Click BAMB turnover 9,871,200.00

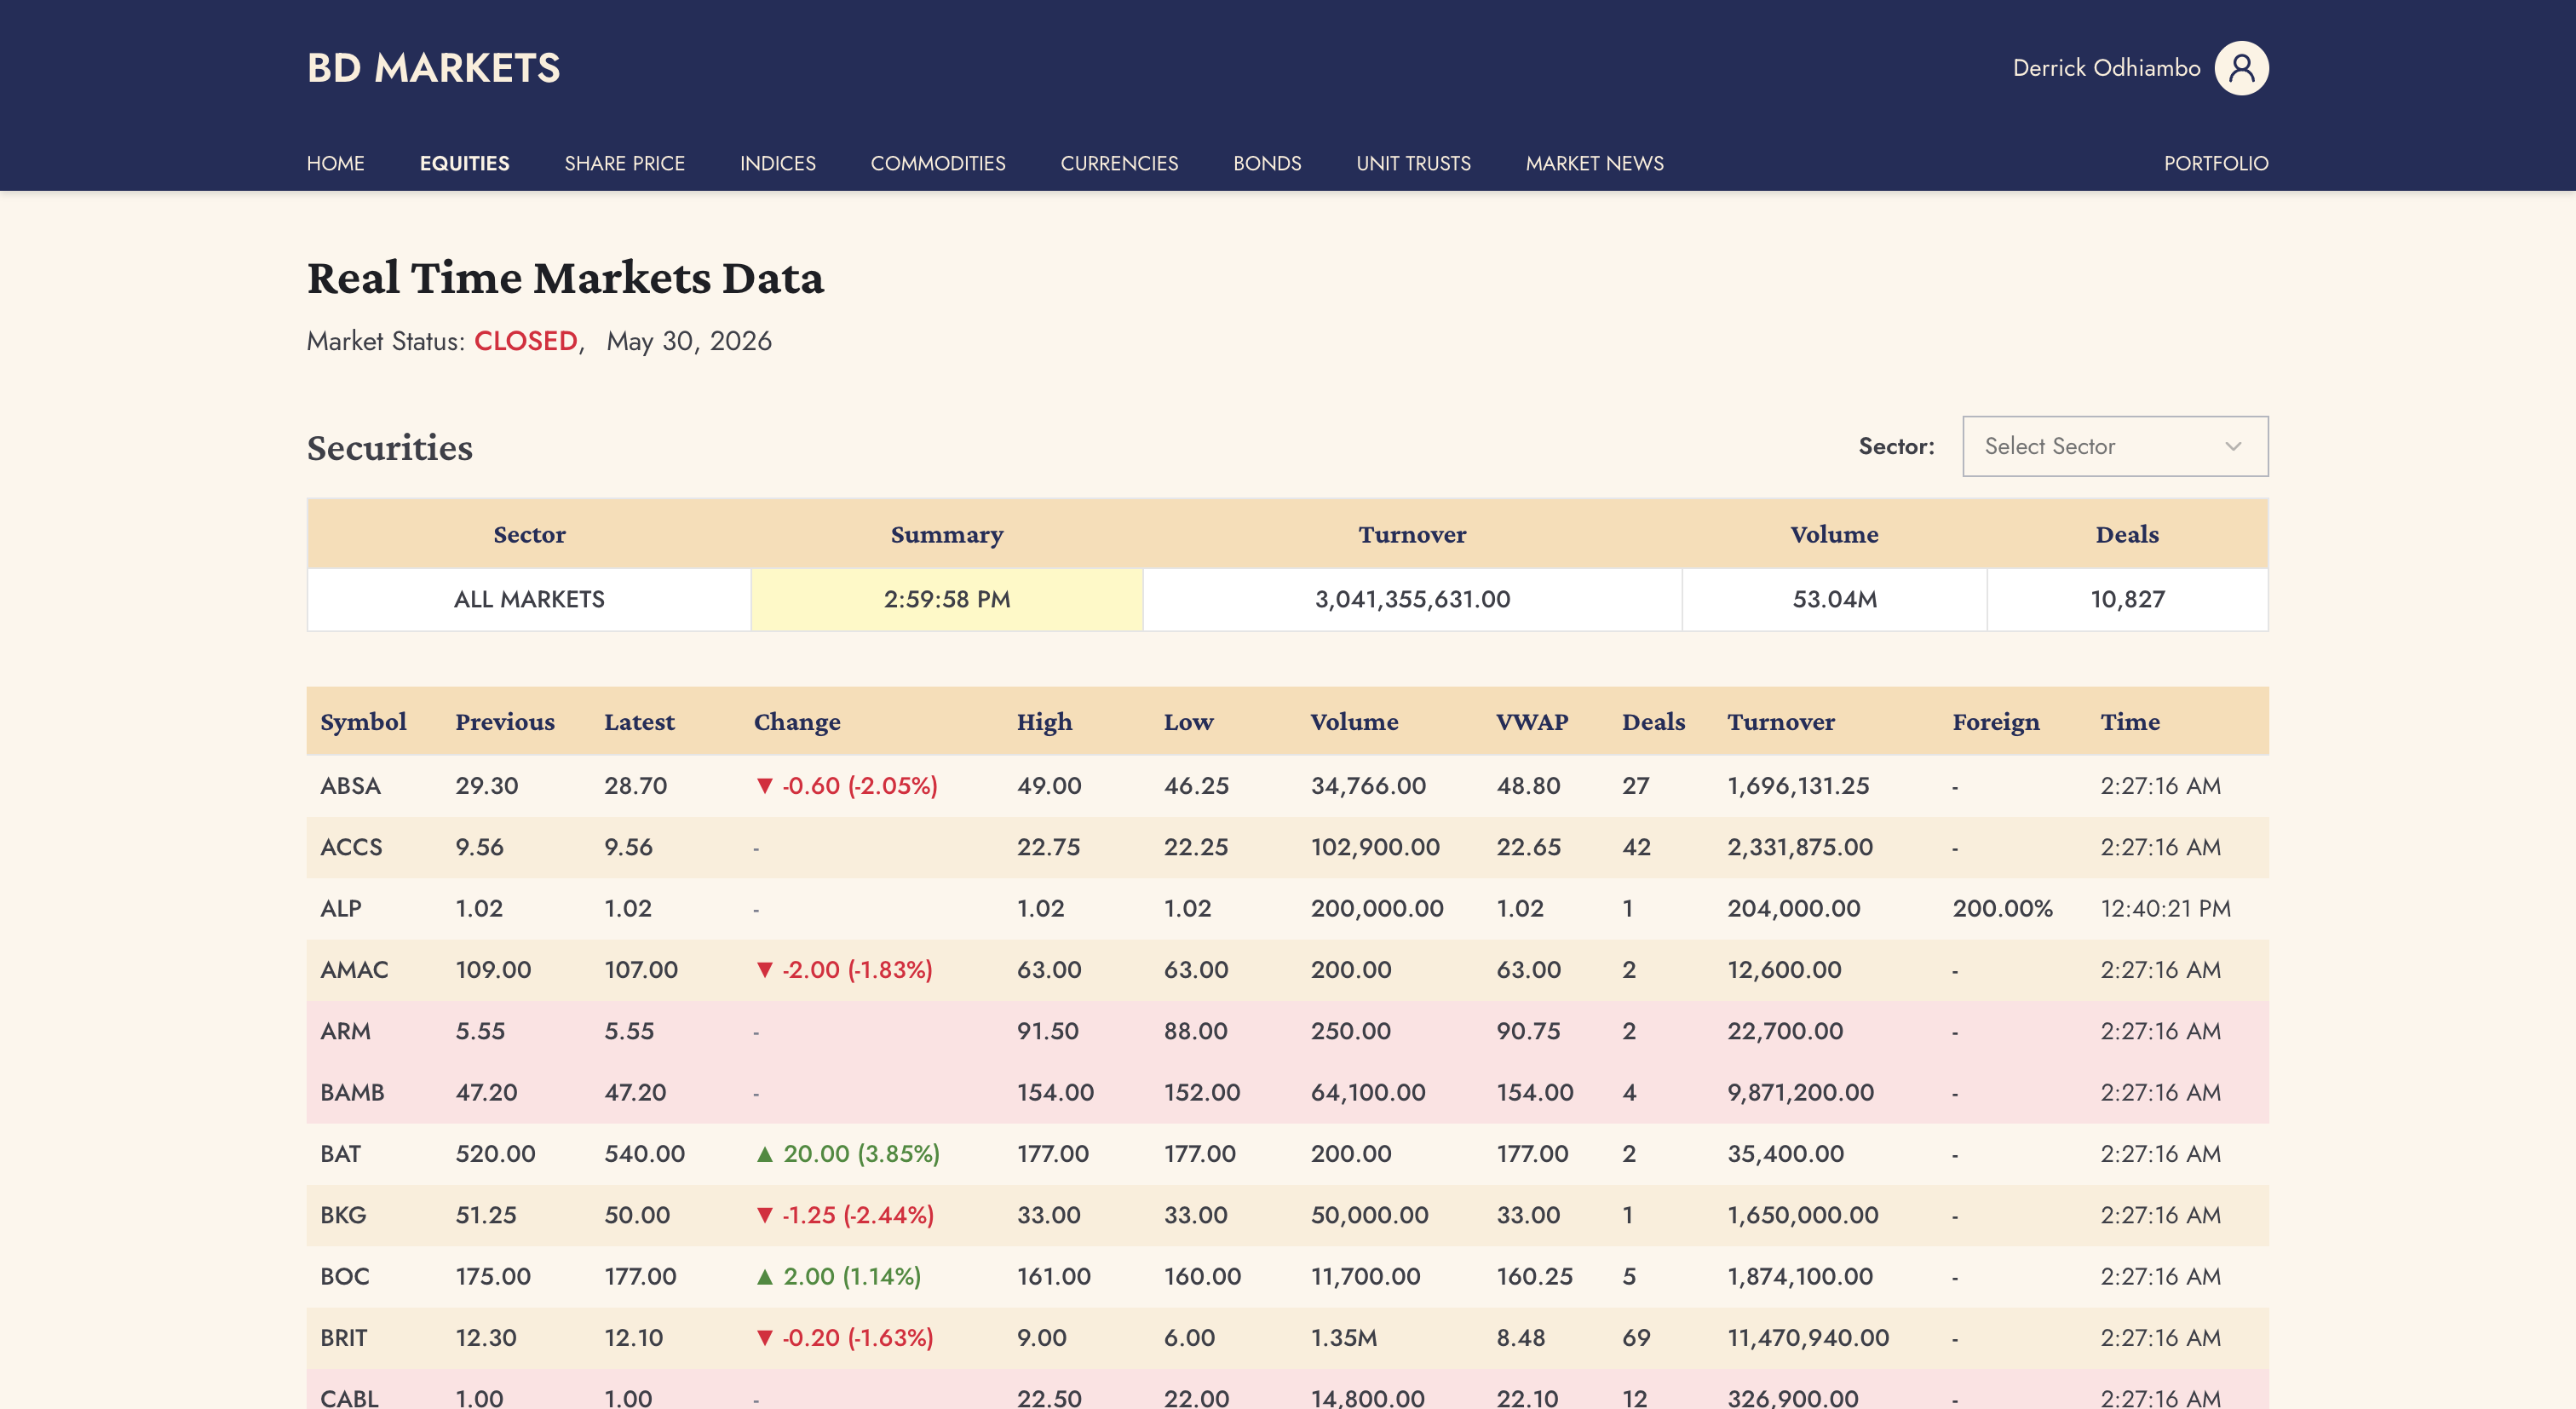point(1800,1092)
